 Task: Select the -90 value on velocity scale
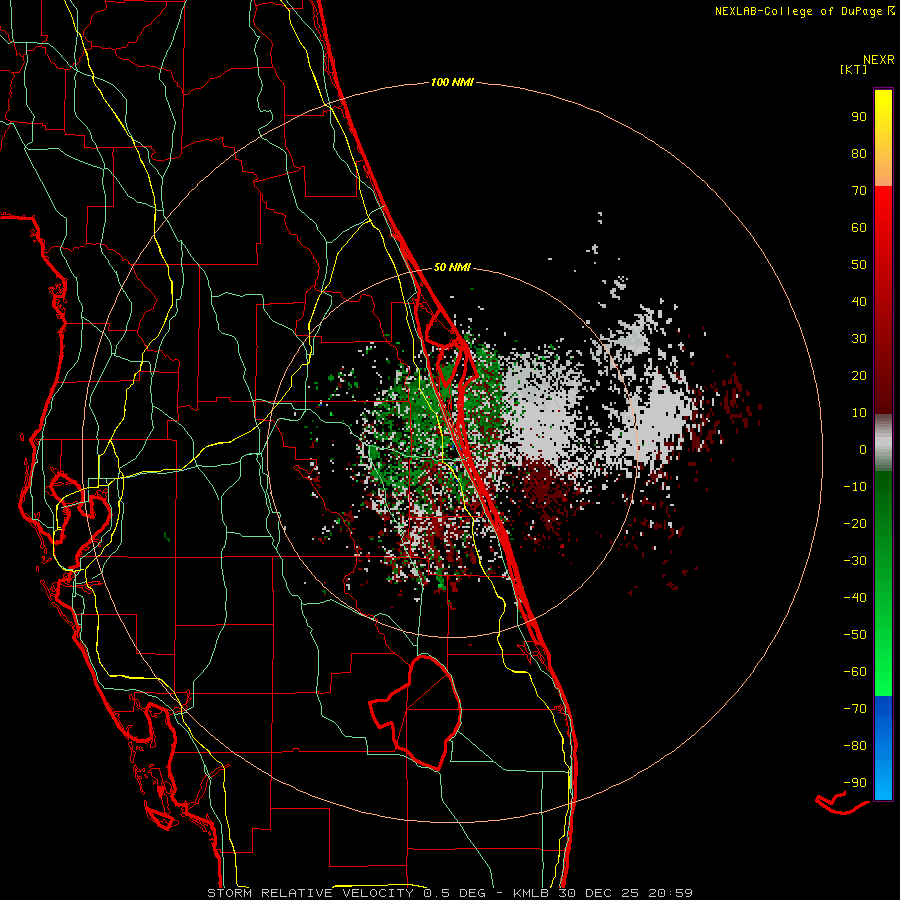coord(855,782)
